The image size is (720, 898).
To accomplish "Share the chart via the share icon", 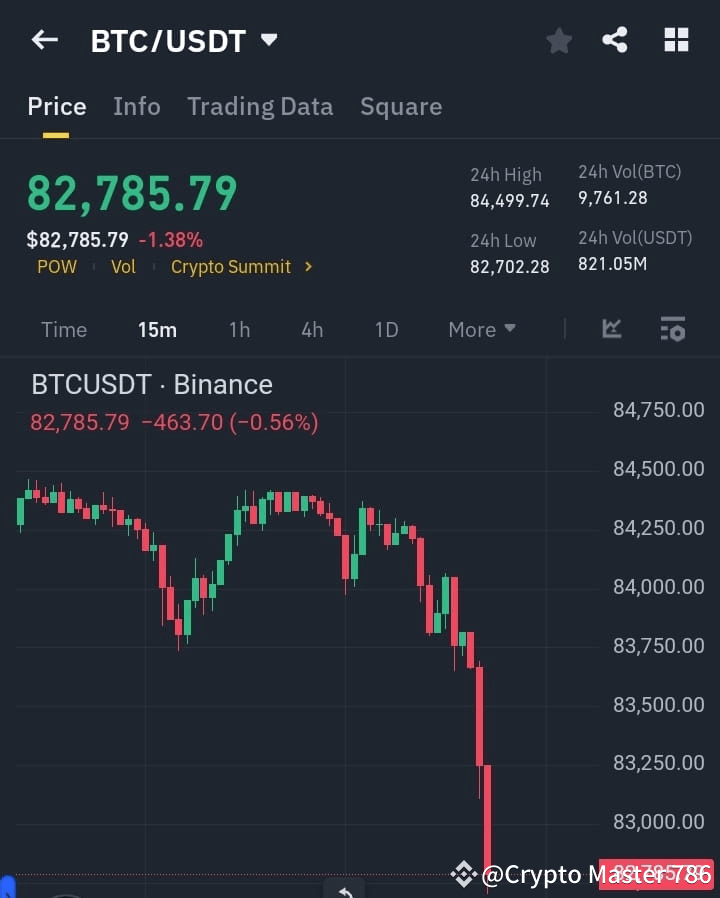I will point(615,40).
